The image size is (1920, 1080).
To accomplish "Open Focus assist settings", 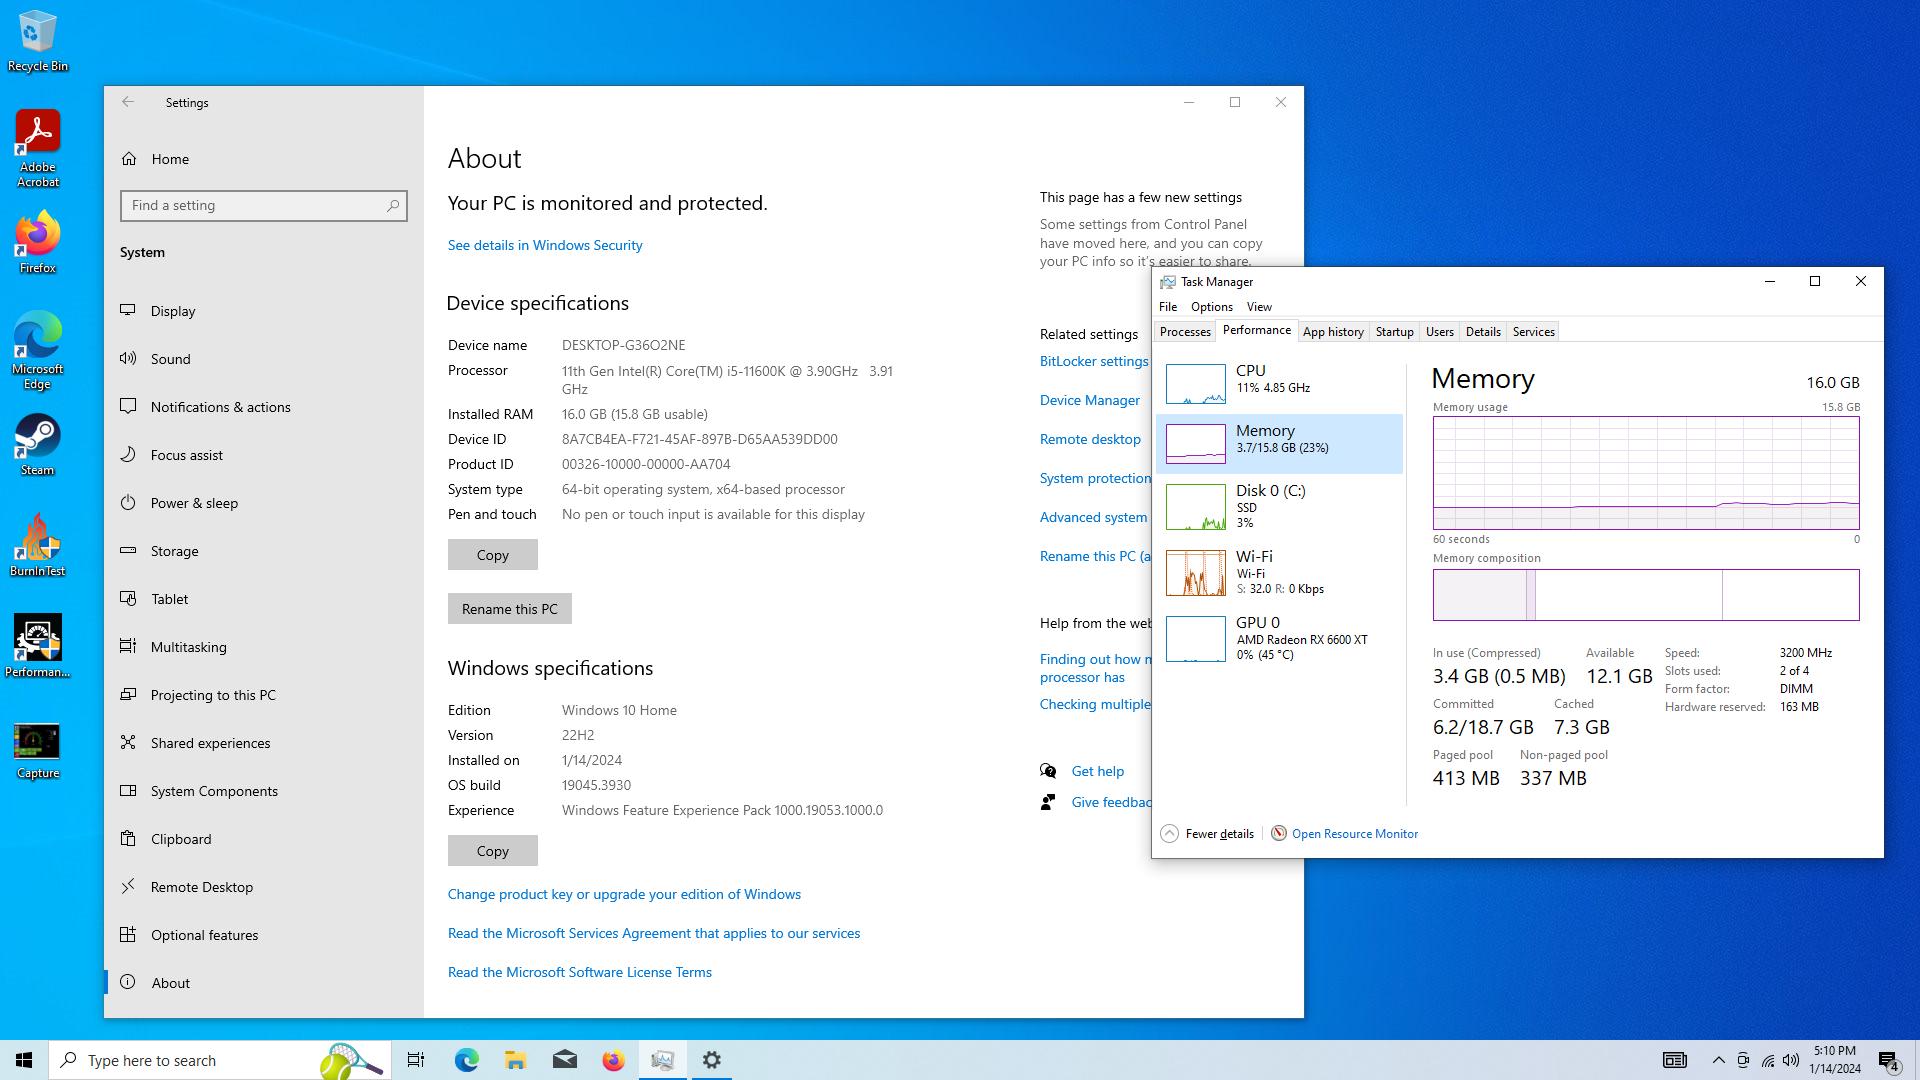I will pos(264,455).
